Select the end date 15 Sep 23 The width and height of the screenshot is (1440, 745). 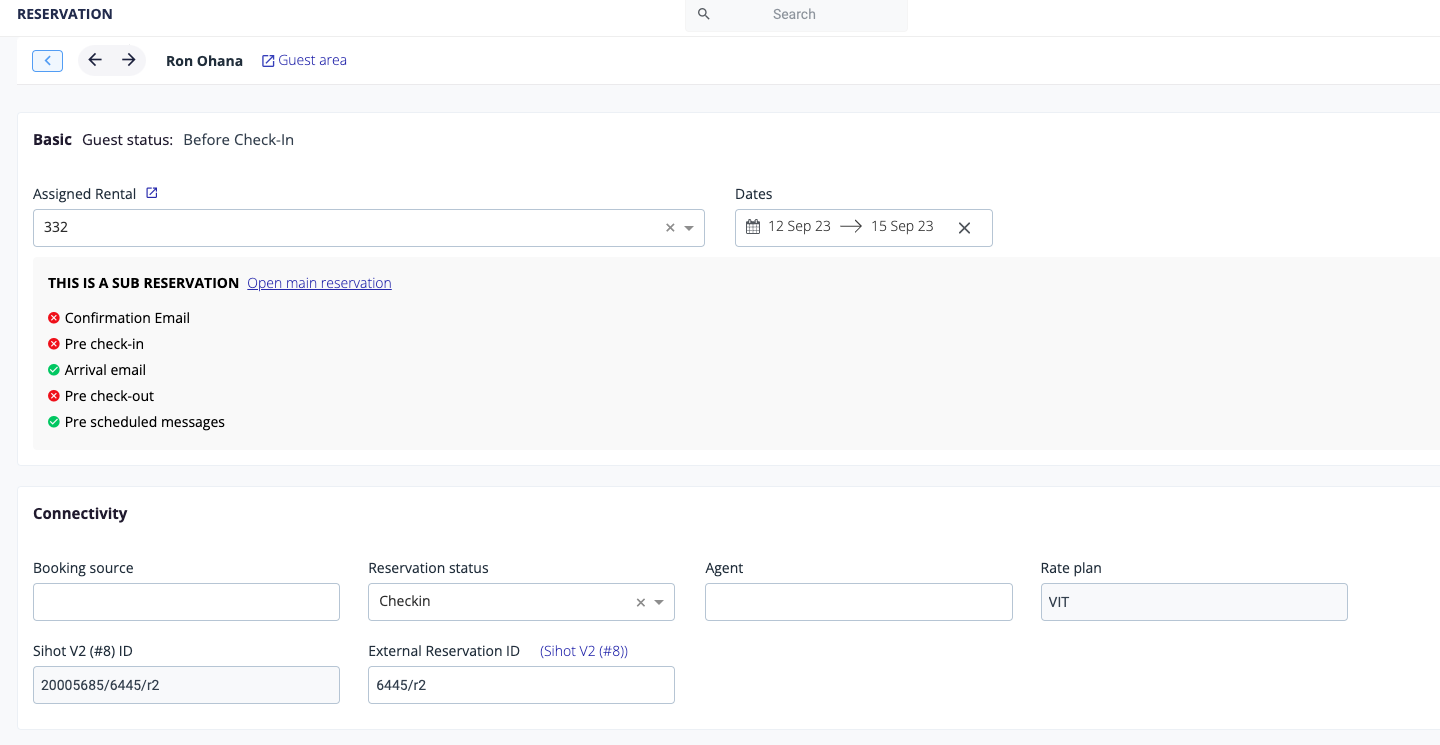coord(902,226)
